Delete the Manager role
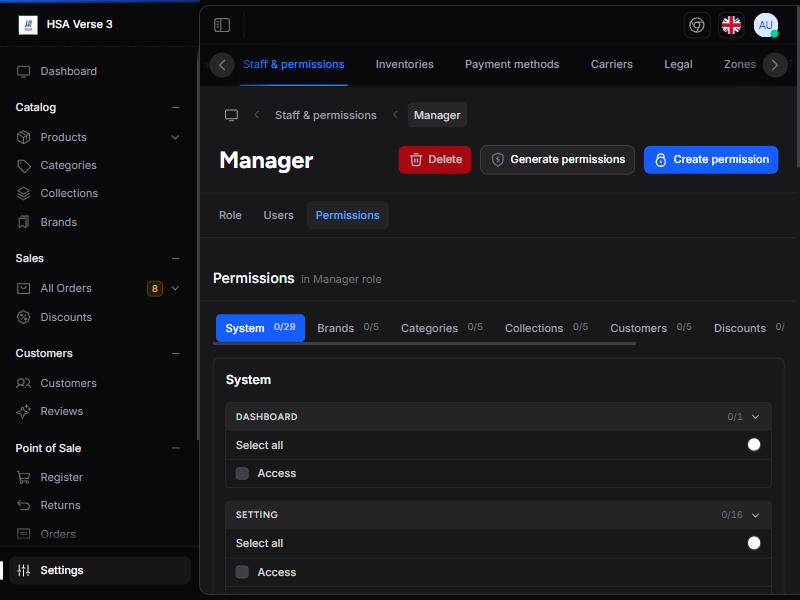Viewport: 800px width, 600px height. tap(435, 160)
